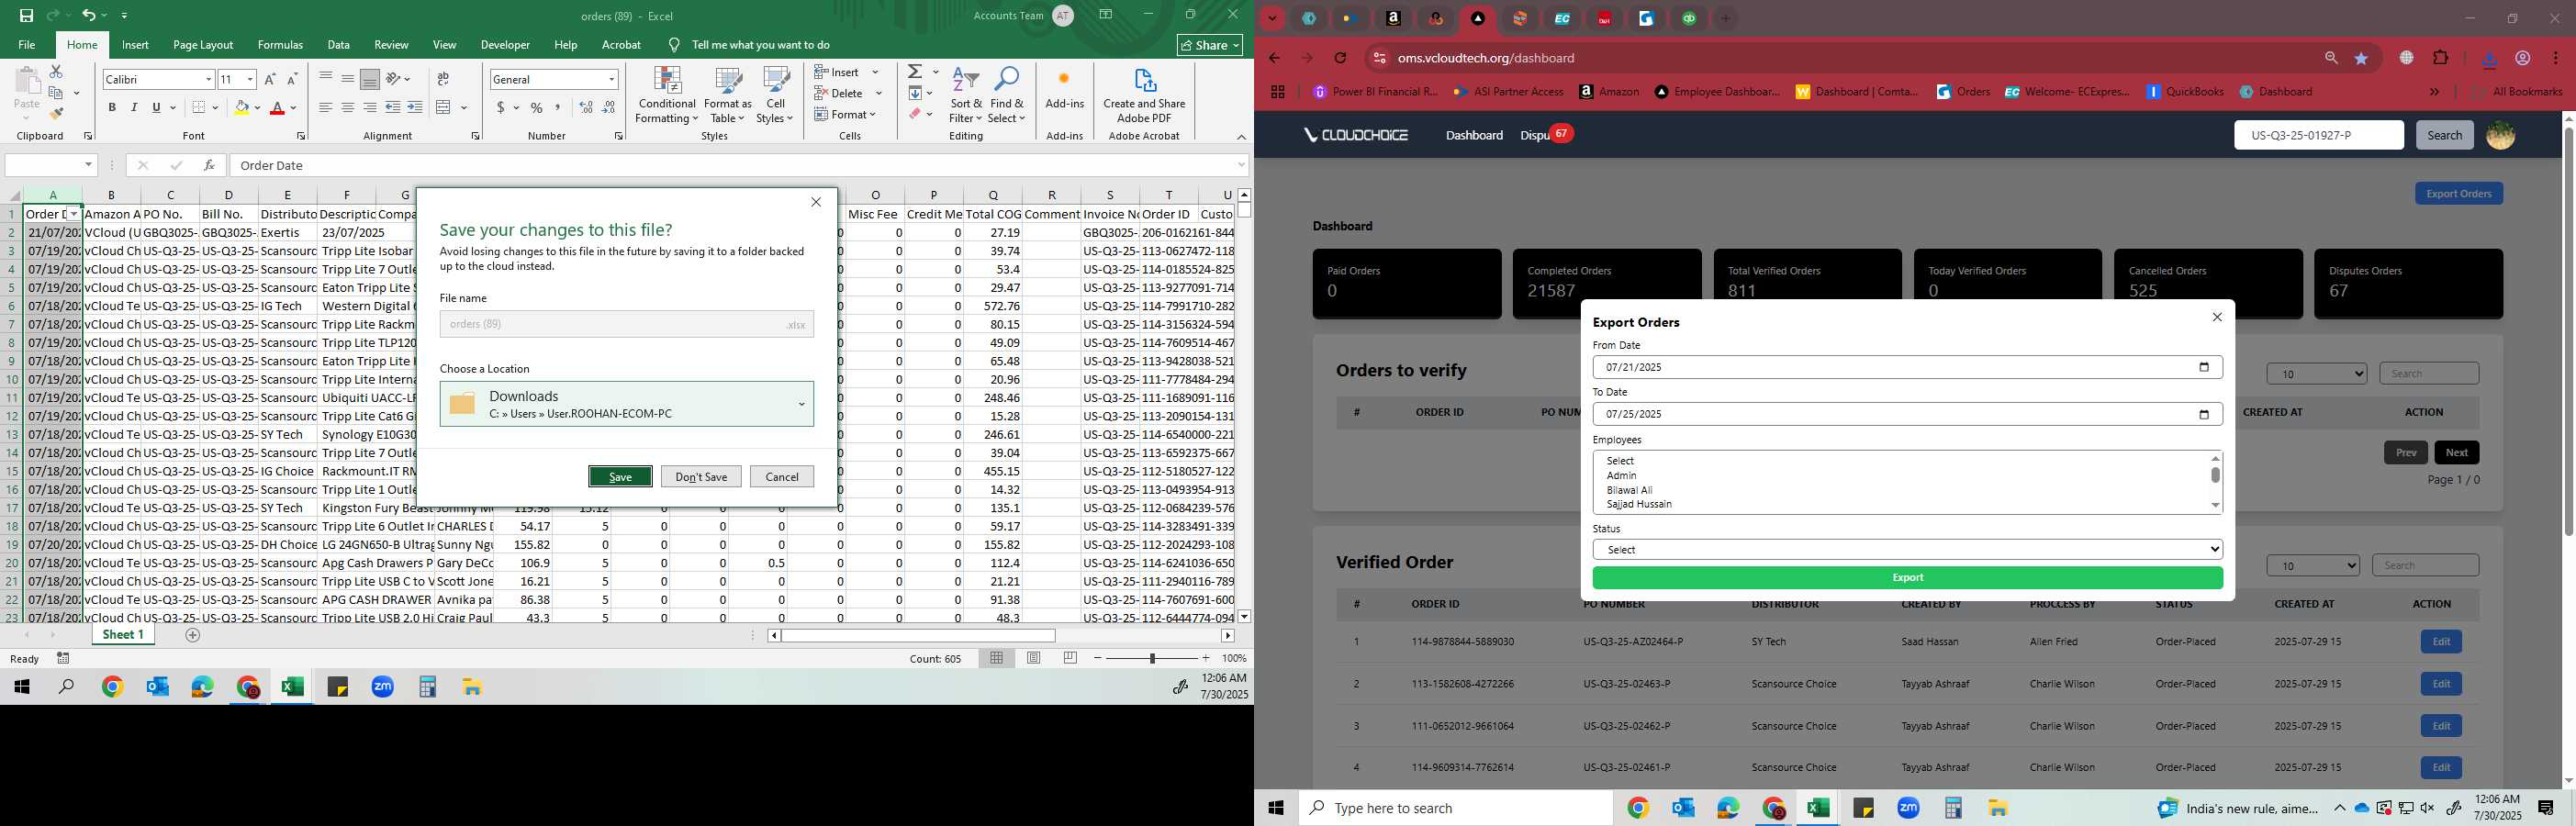The height and width of the screenshot is (826, 2576).
Task: Open the Page Layout ribbon tab
Action: [203, 45]
